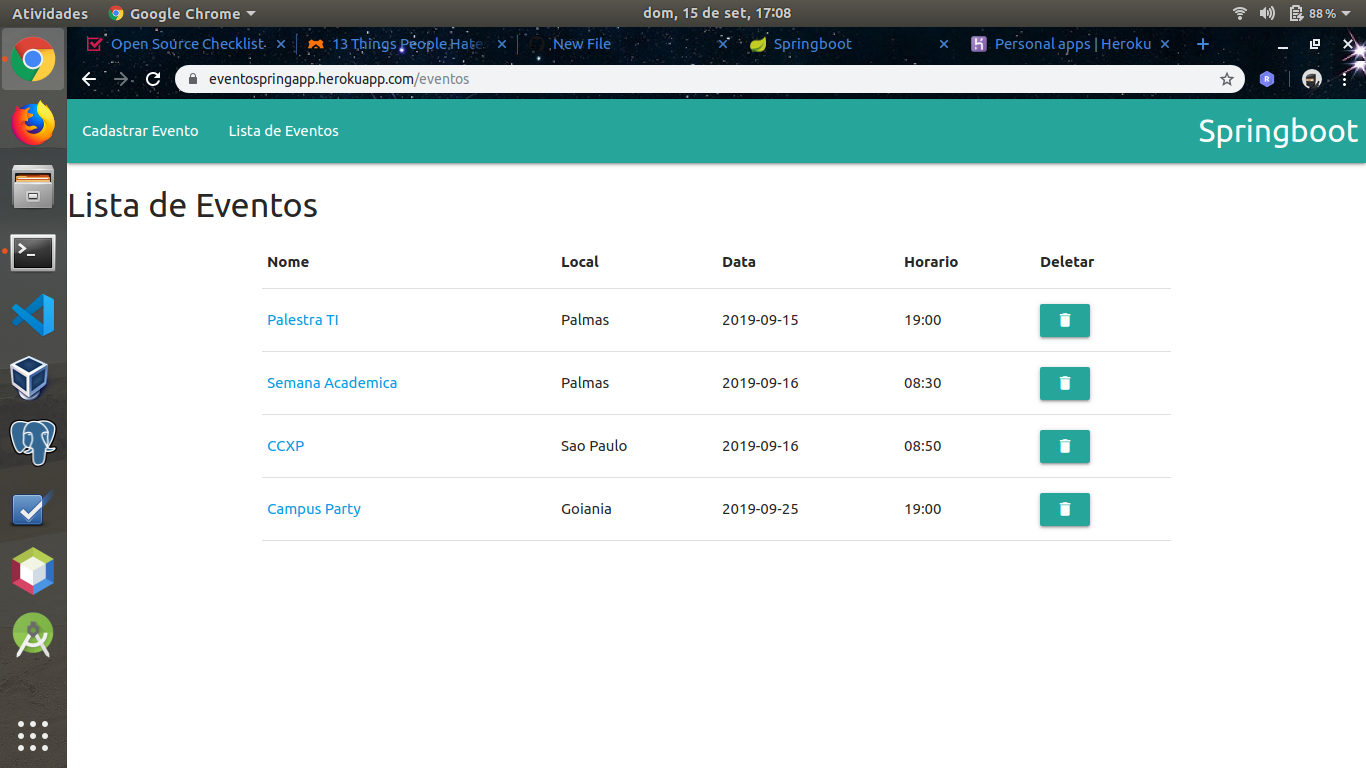1366x768 pixels.
Task: Open the clock and calendar in top bar
Action: pos(717,13)
